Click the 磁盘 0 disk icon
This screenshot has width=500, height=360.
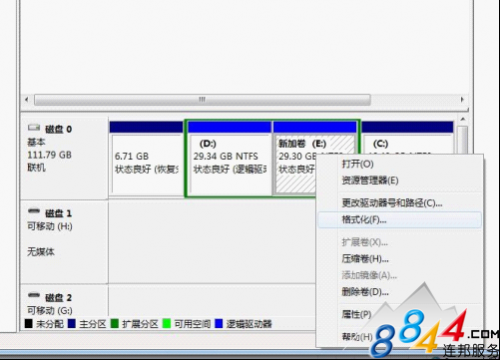pos(34,128)
